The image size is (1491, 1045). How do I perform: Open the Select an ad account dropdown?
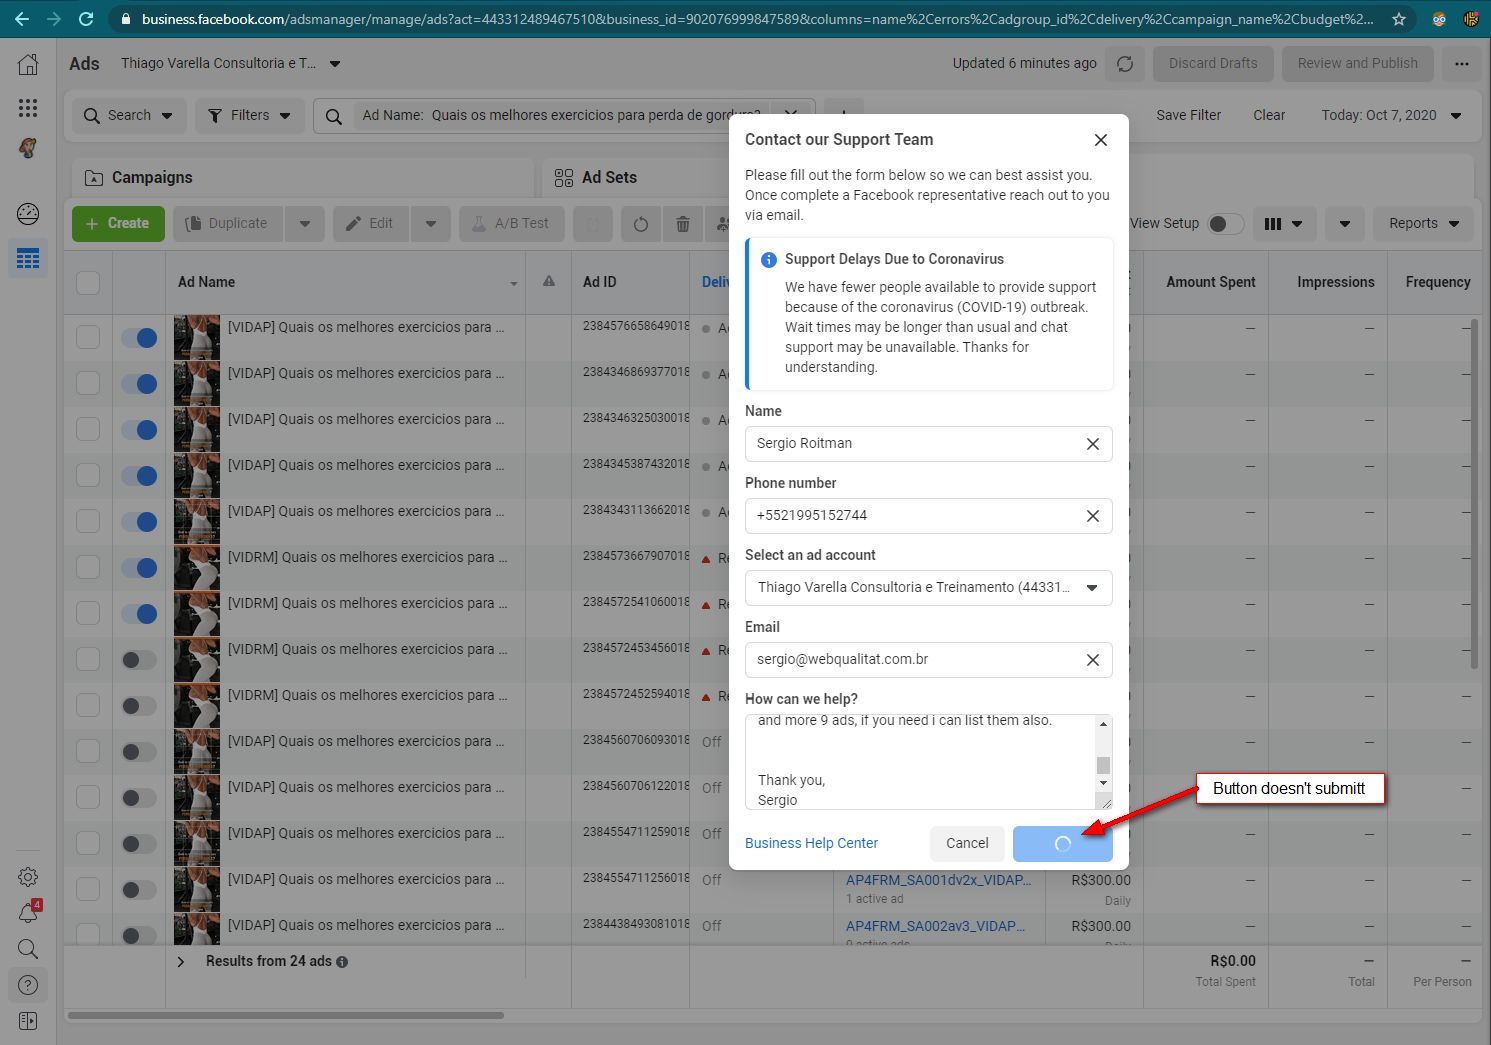(x=929, y=588)
